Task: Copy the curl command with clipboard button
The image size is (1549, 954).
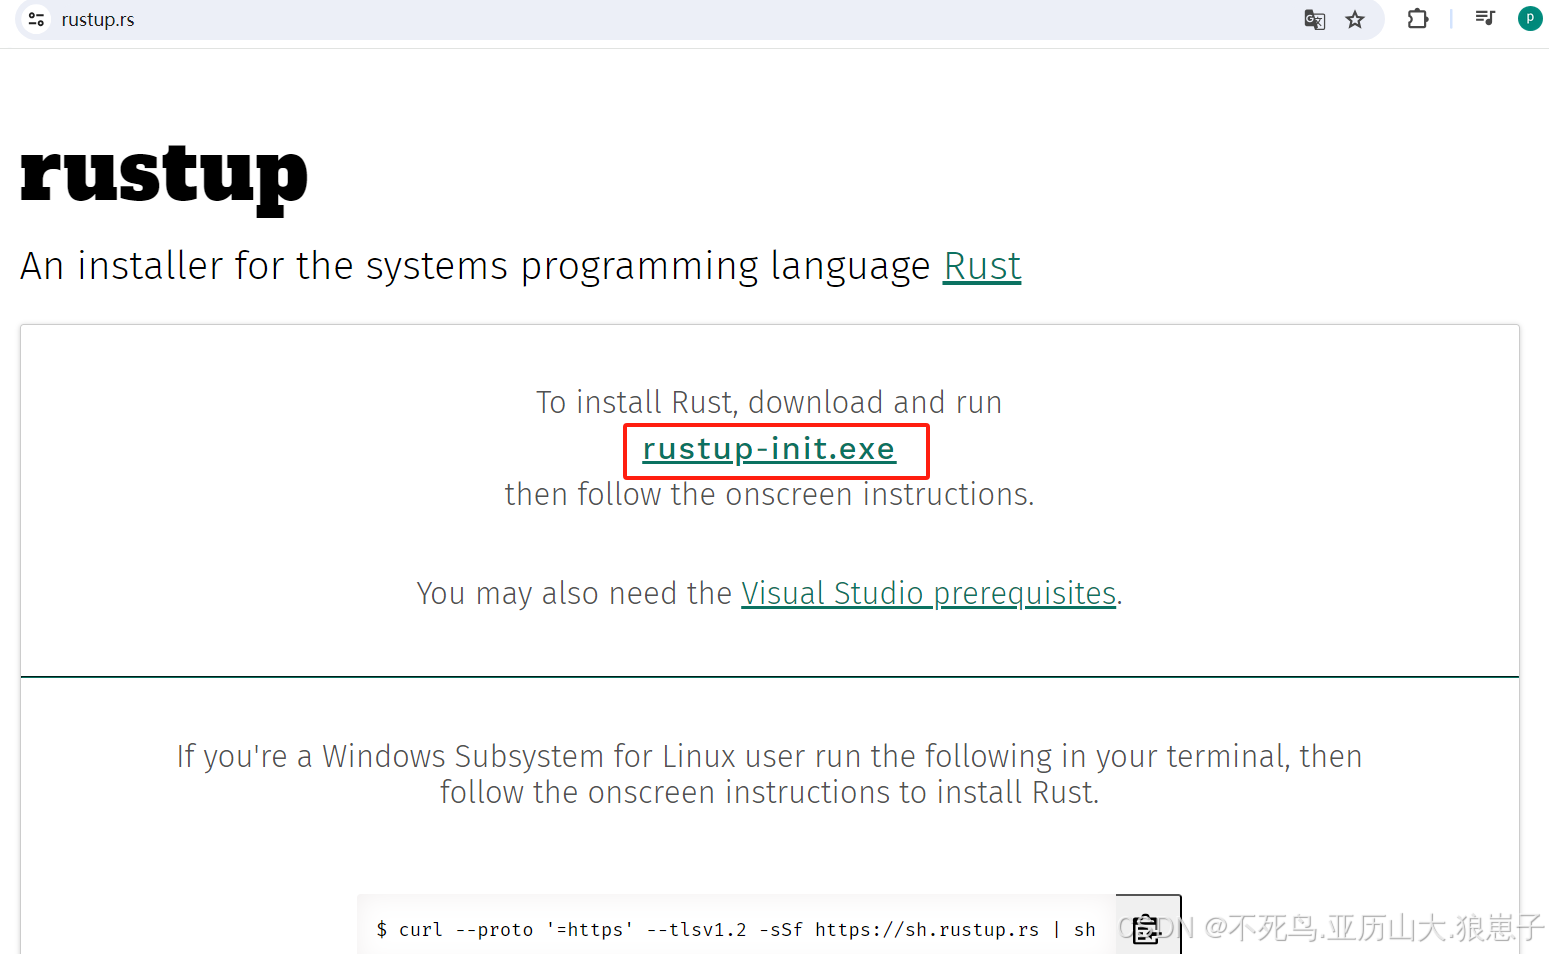Action: (1148, 926)
